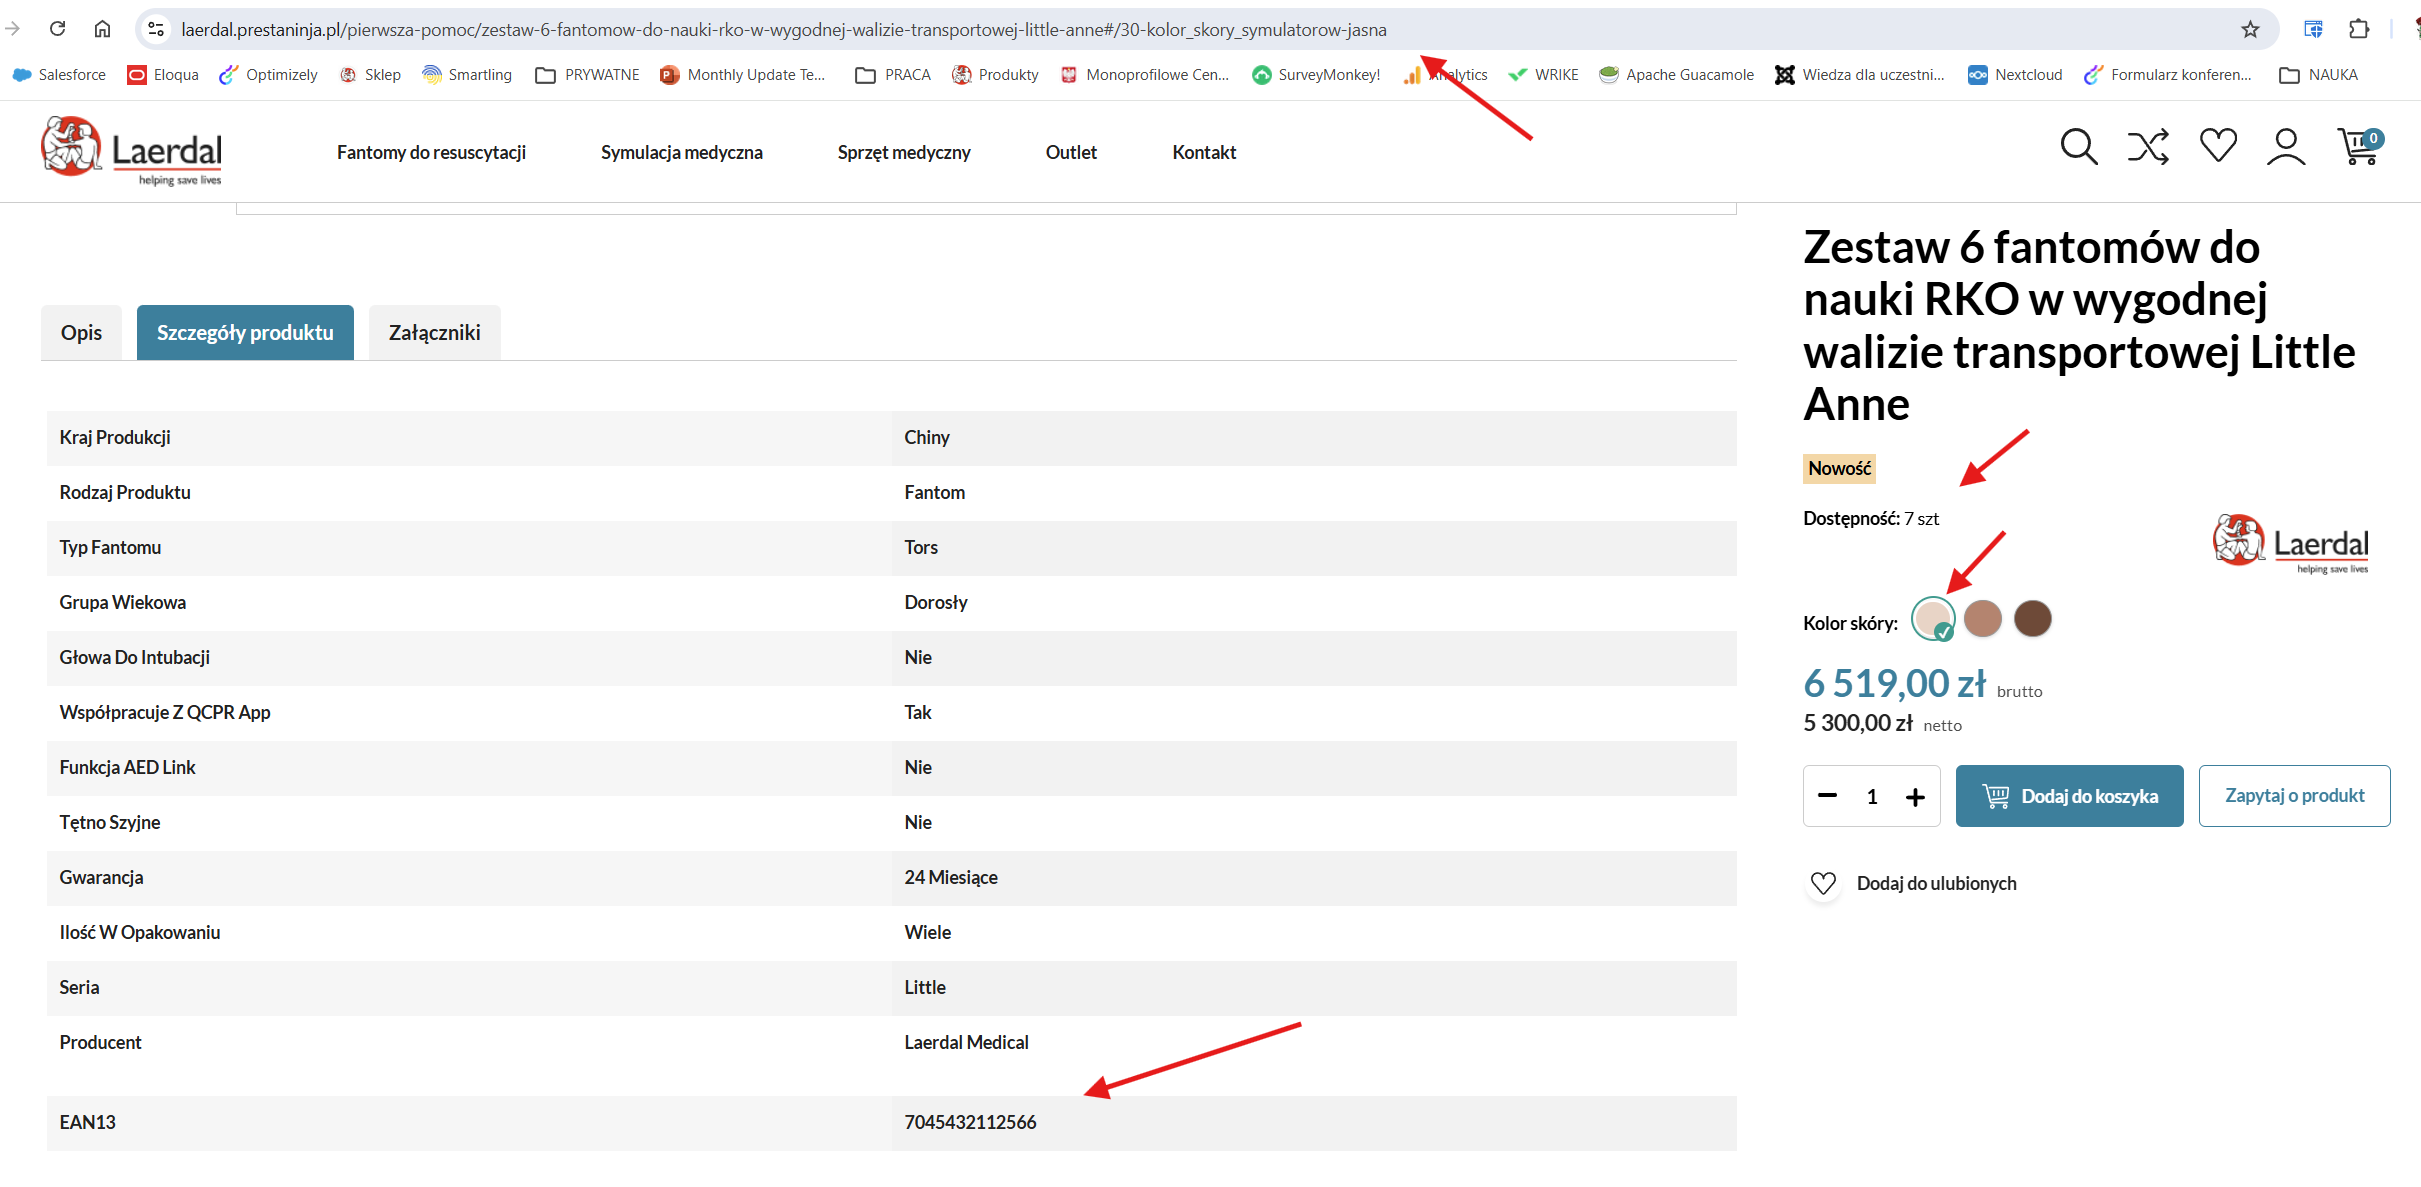Go to browser home page icon
Image resolution: width=2421 pixels, height=1187 pixels.
(102, 29)
